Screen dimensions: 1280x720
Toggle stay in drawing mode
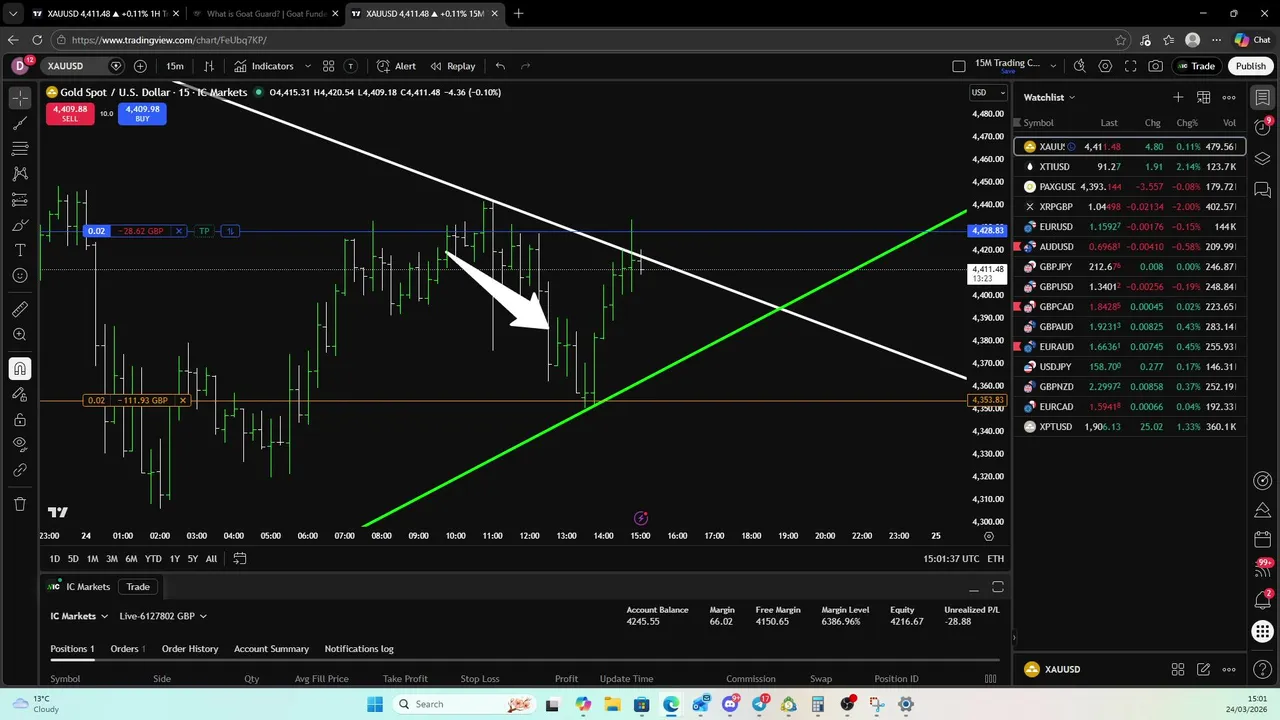20,394
